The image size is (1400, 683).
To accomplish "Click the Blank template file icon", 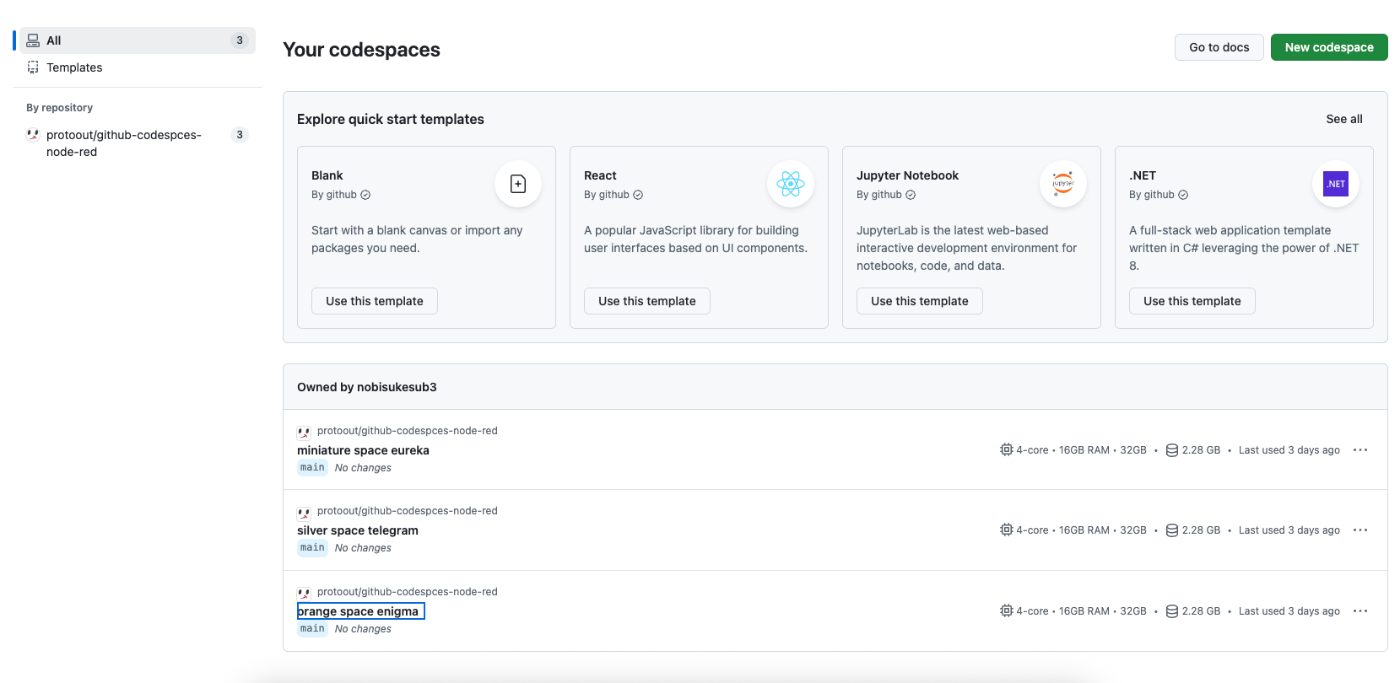I will [x=518, y=184].
